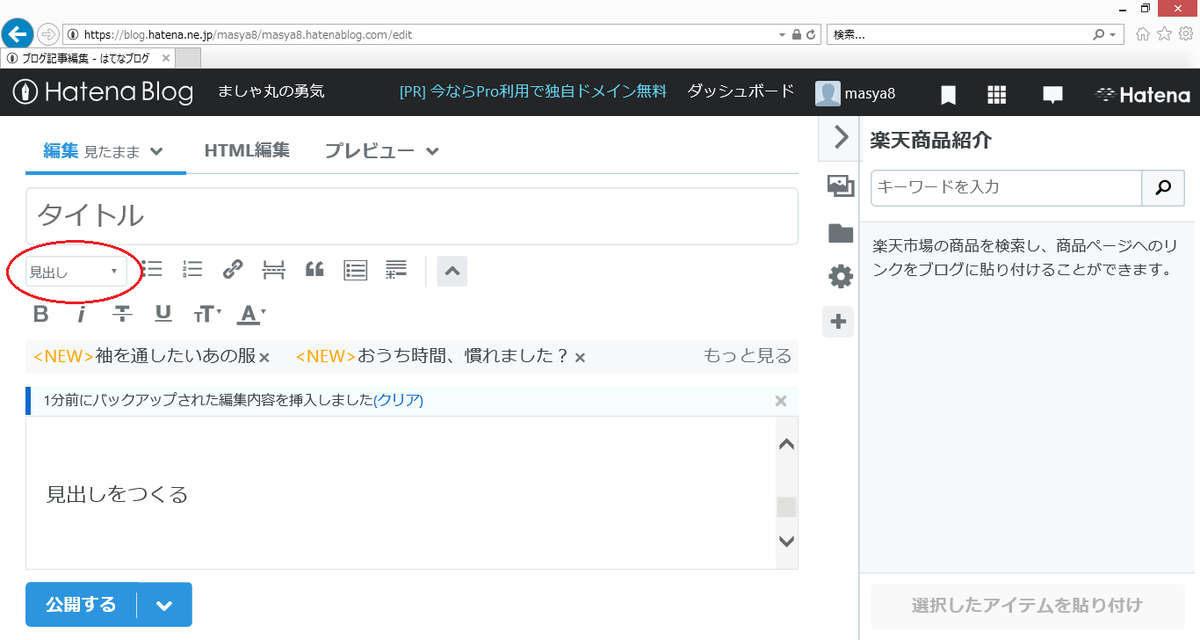
Task: Open the services grid icon in header
Action: 996,95
